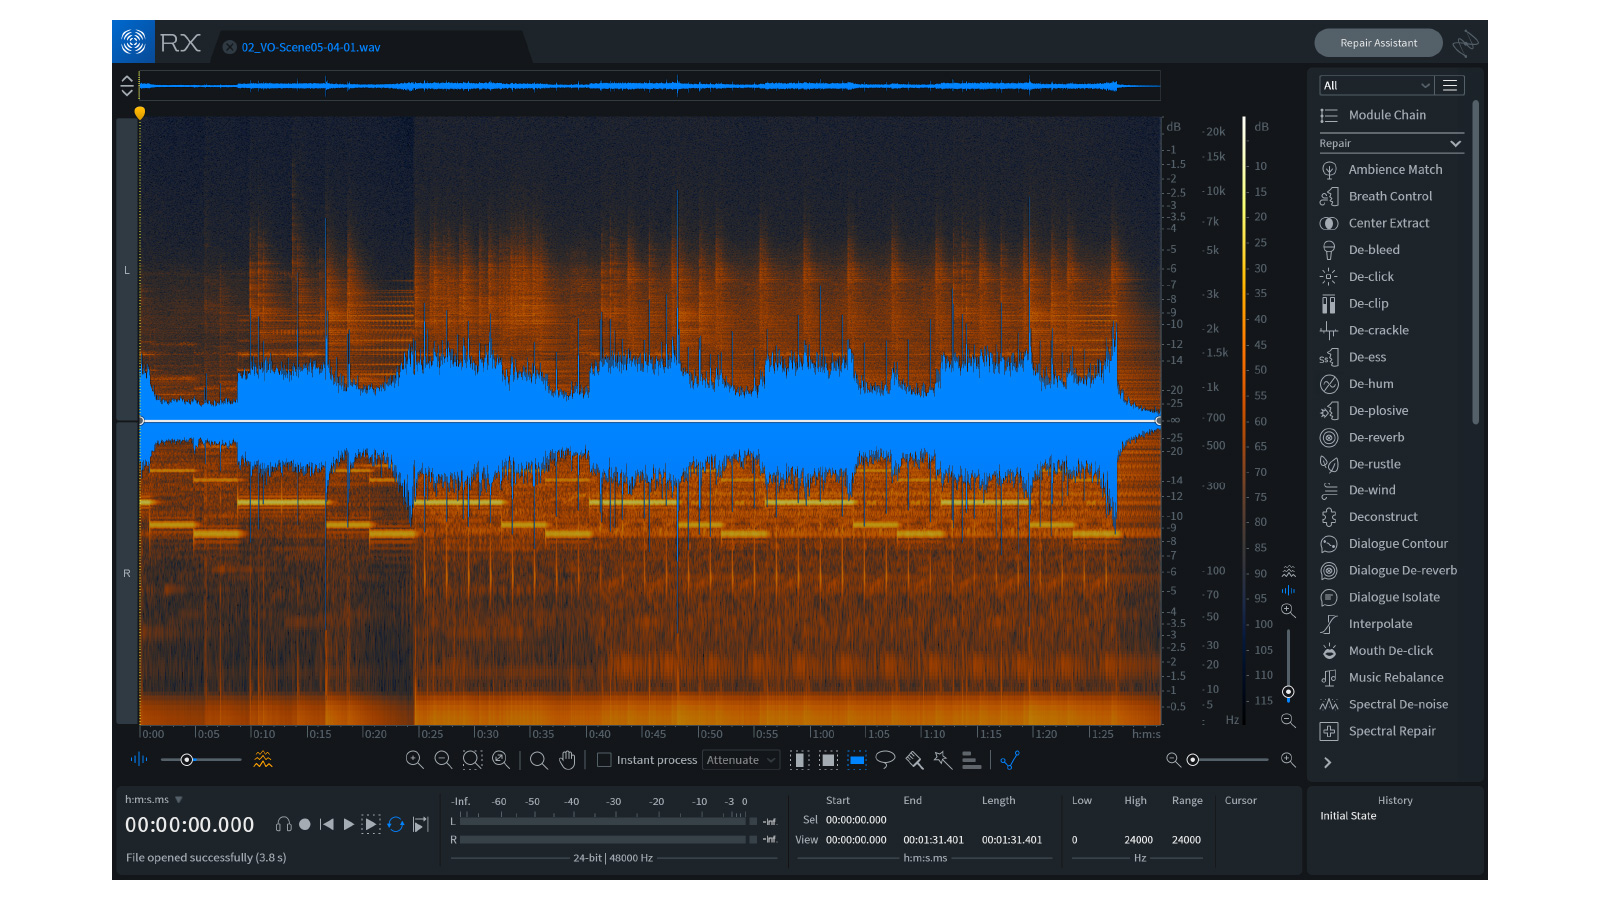Toggle the orange spectrogram view icon
Image resolution: width=1600 pixels, height=900 pixels.
pyautogui.click(x=263, y=760)
